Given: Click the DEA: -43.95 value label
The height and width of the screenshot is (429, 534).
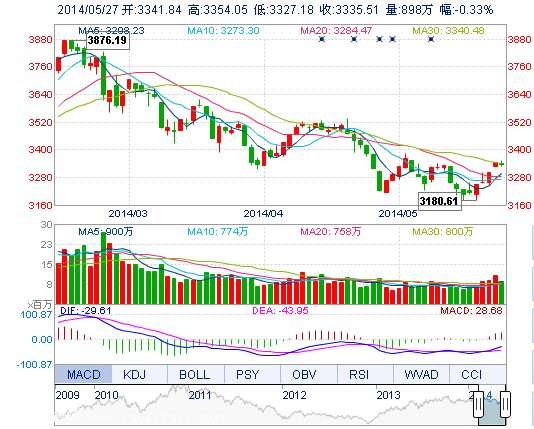Looking at the screenshot, I should 280,311.
